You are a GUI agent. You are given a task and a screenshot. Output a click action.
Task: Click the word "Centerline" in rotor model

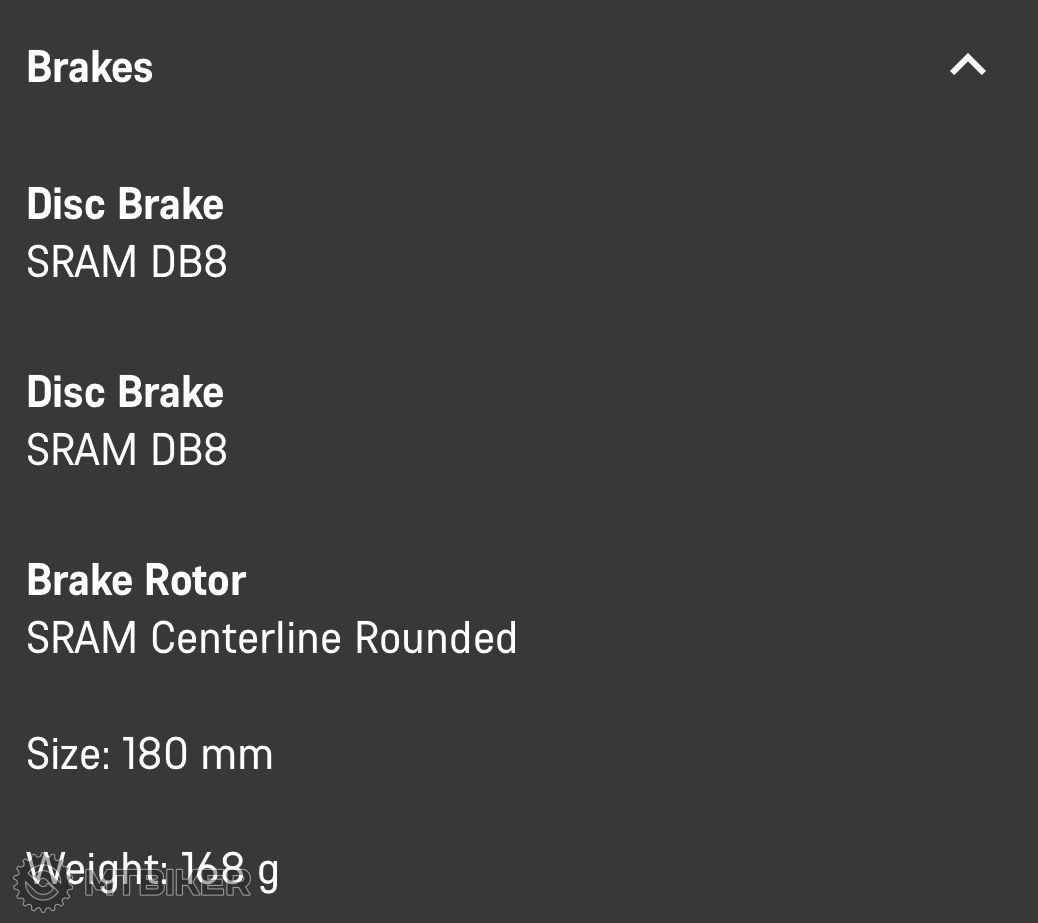tap(246, 638)
